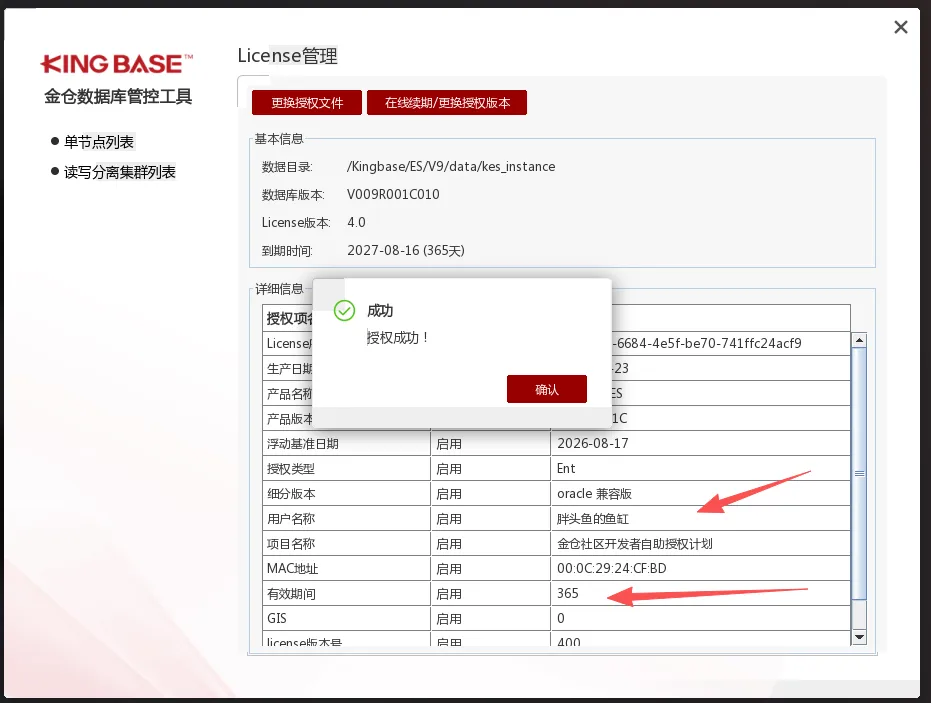Click 更换授权文件 button
Screen dimensions: 931x703
pos(306,103)
